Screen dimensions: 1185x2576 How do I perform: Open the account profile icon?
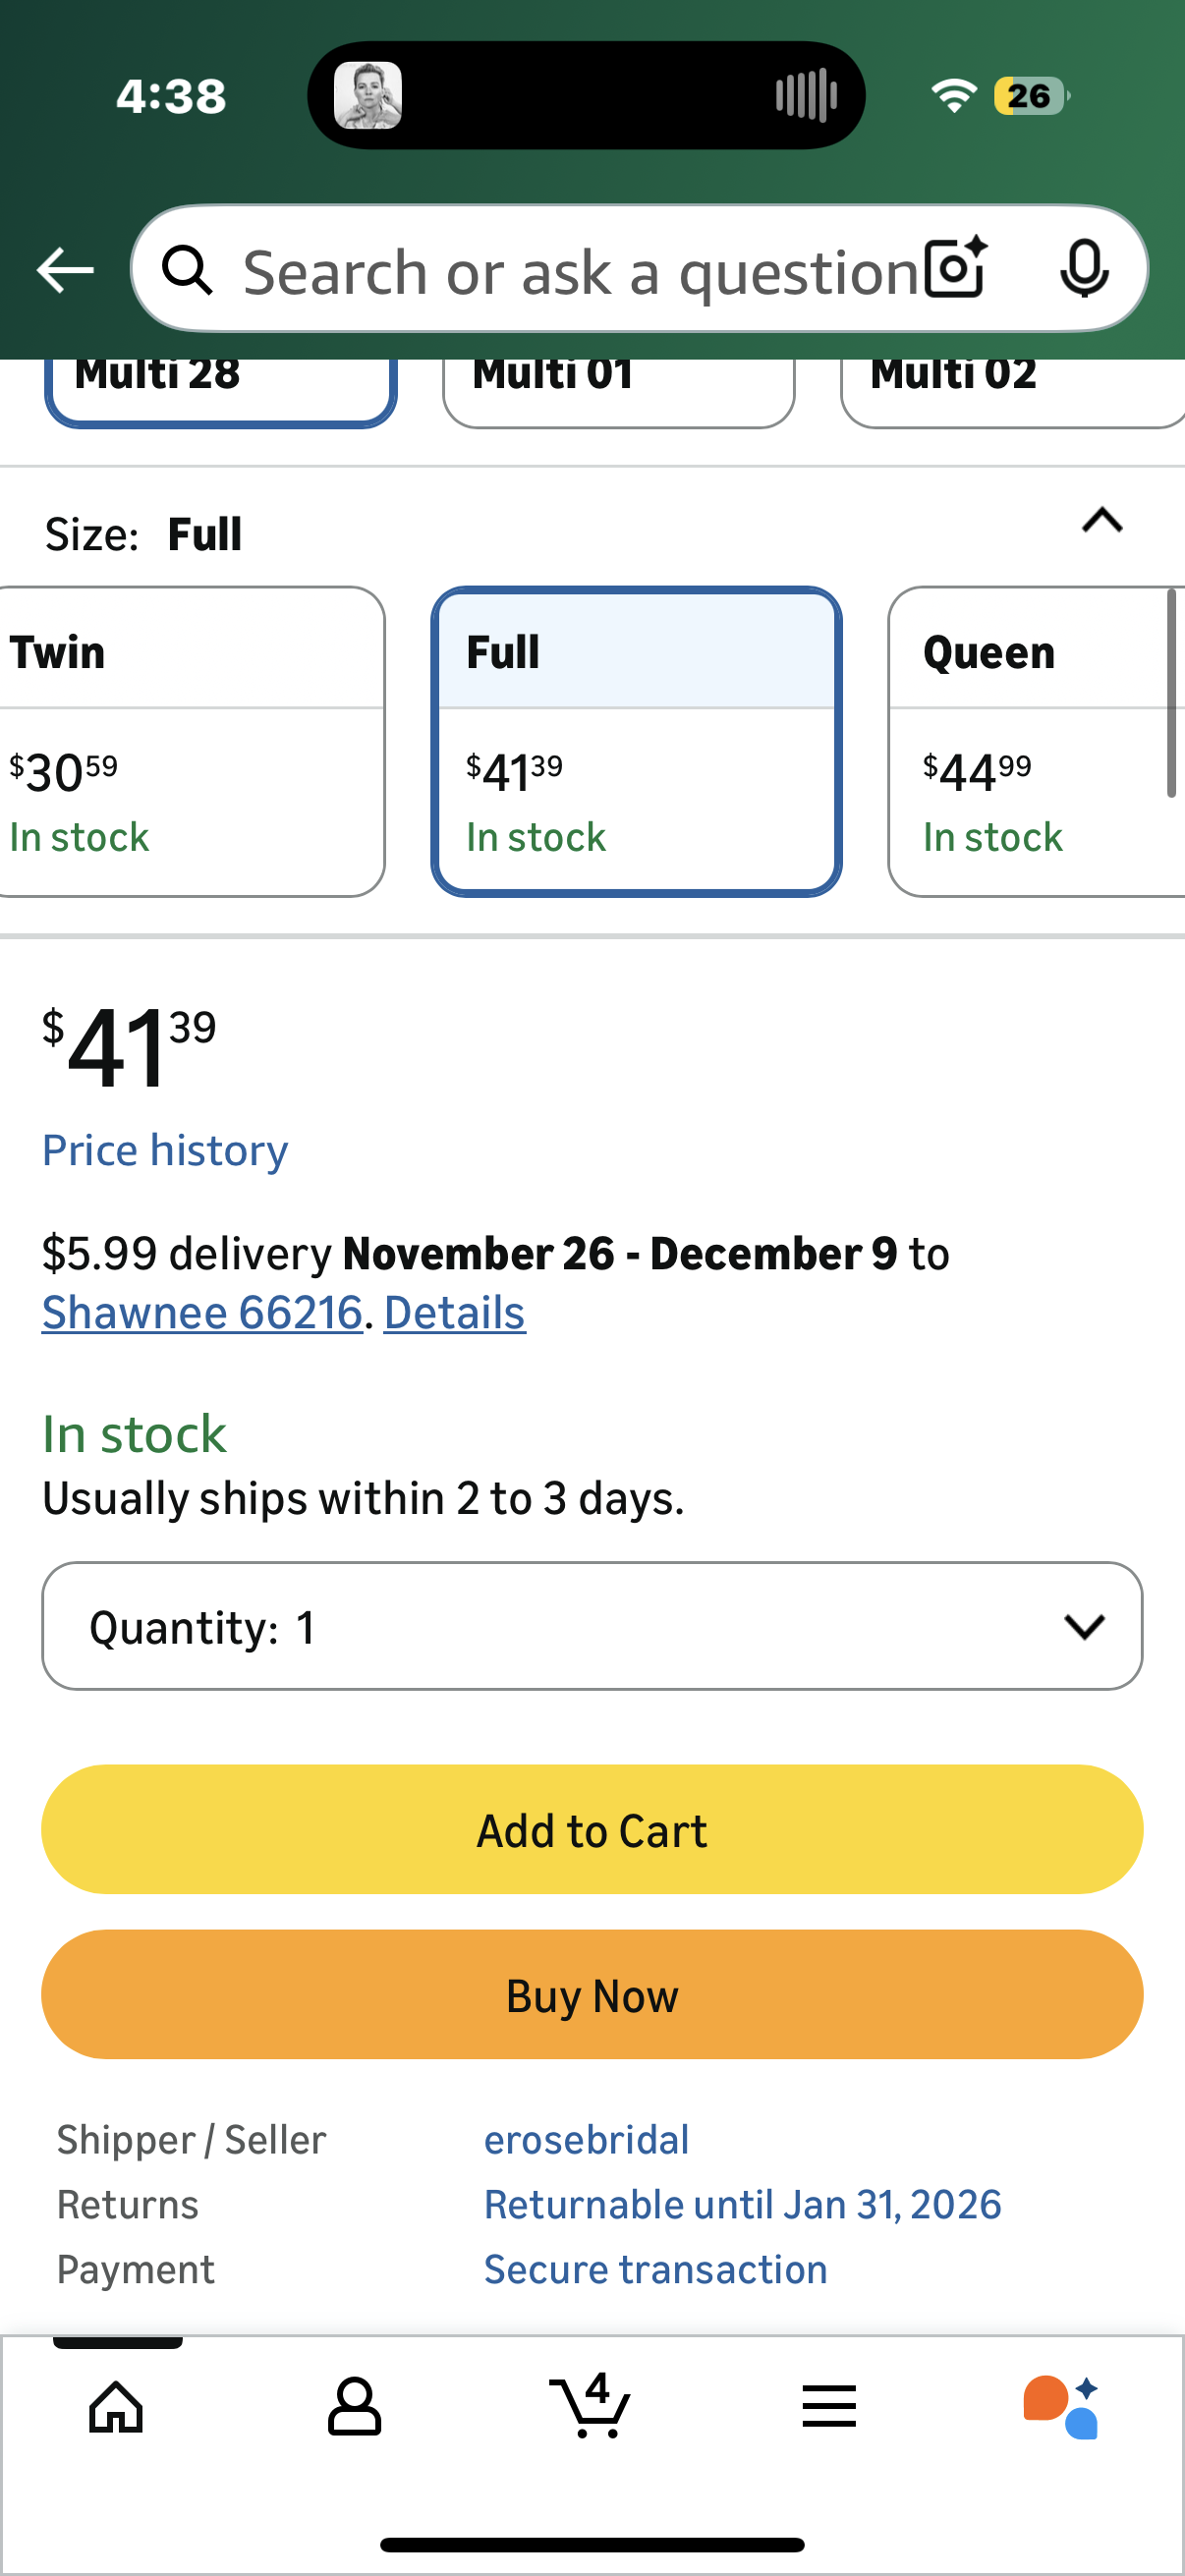pos(354,2406)
